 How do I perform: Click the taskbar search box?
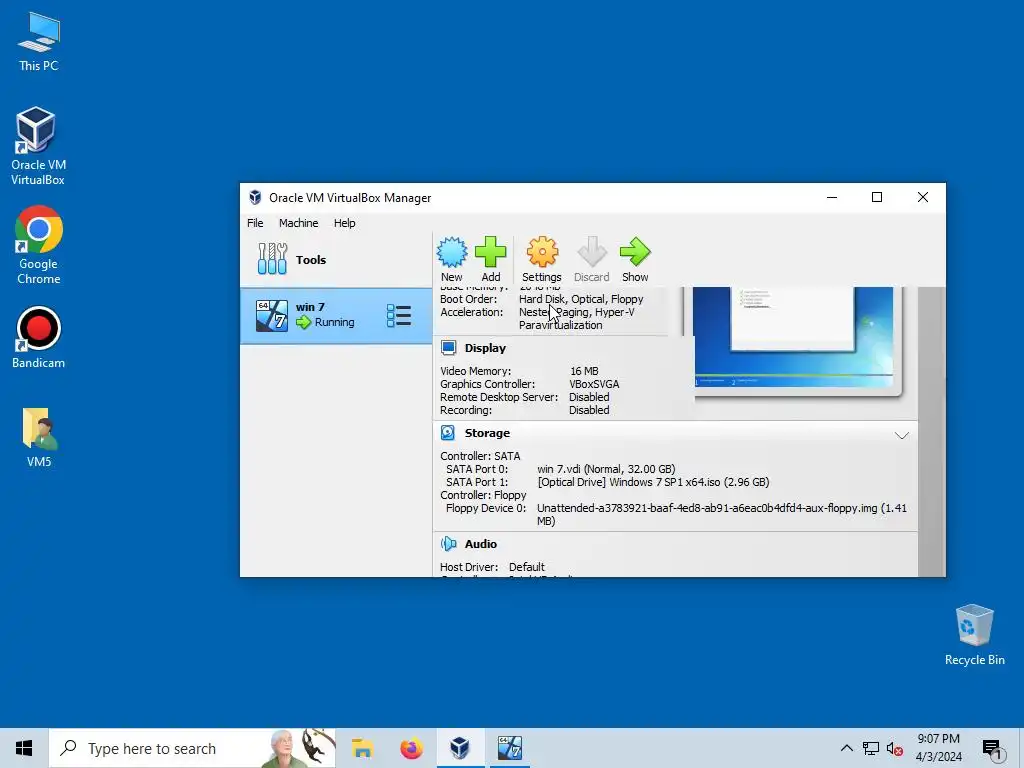tap(192, 748)
